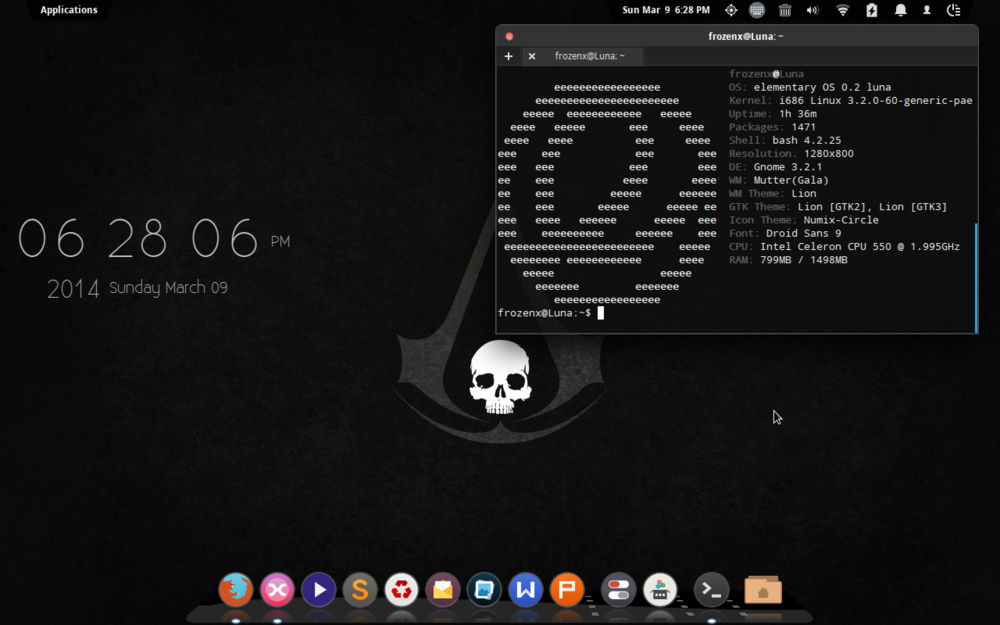Open the battery power indicator
The width and height of the screenshot is (1000, 625).
[871, 10]
